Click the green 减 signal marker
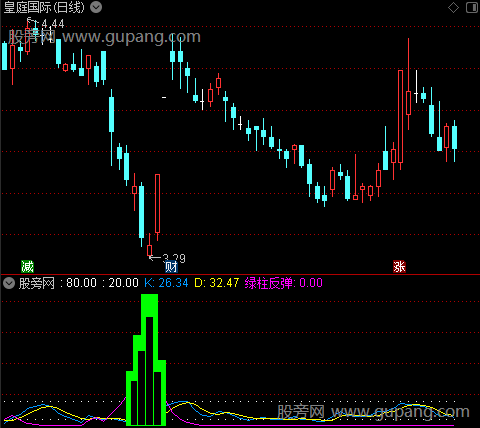 [x=27, y=267]
